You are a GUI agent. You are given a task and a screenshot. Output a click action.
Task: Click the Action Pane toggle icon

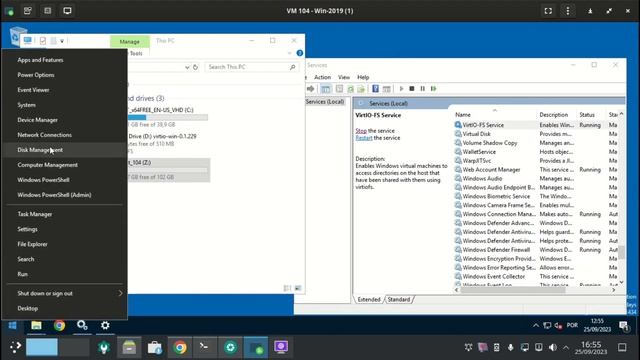point(387,89)
